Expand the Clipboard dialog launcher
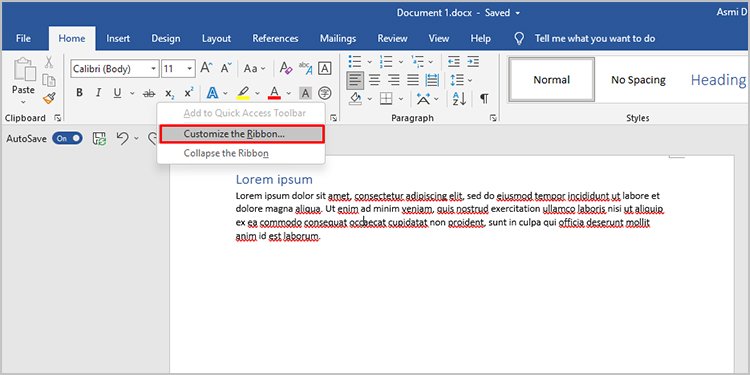The height and width of the screenshot is (375, 750). pyautogui.click(x=58, y=118)
